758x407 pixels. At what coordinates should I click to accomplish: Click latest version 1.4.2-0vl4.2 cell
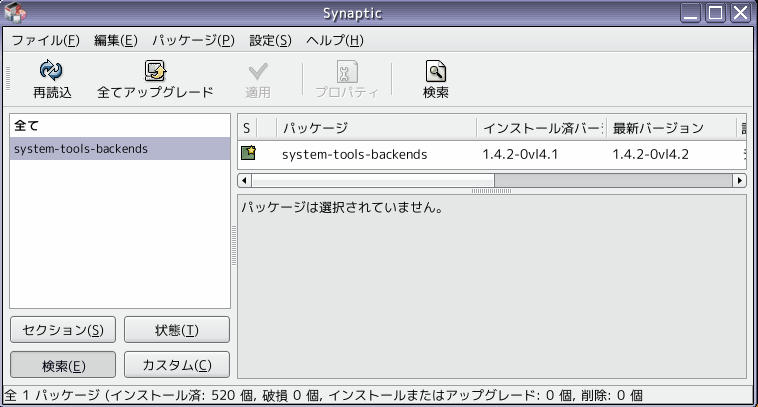pos(651,154)
